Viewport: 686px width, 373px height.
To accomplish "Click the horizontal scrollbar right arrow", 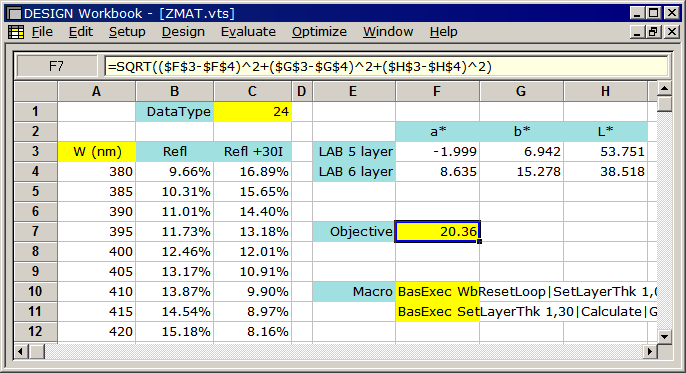I will [x=650, y=351].
